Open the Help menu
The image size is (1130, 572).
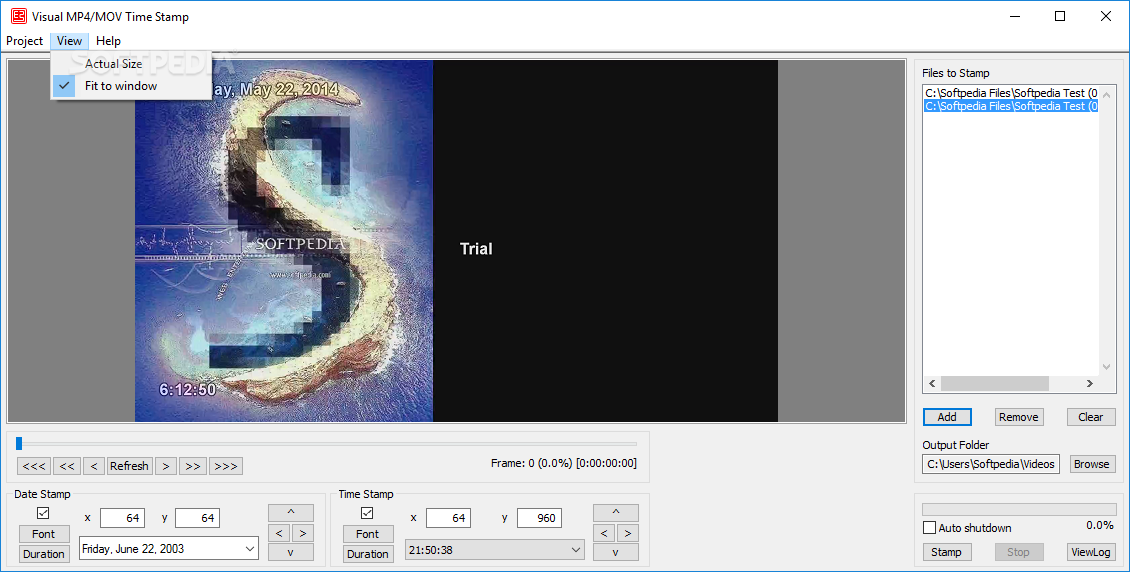point(108,41)
